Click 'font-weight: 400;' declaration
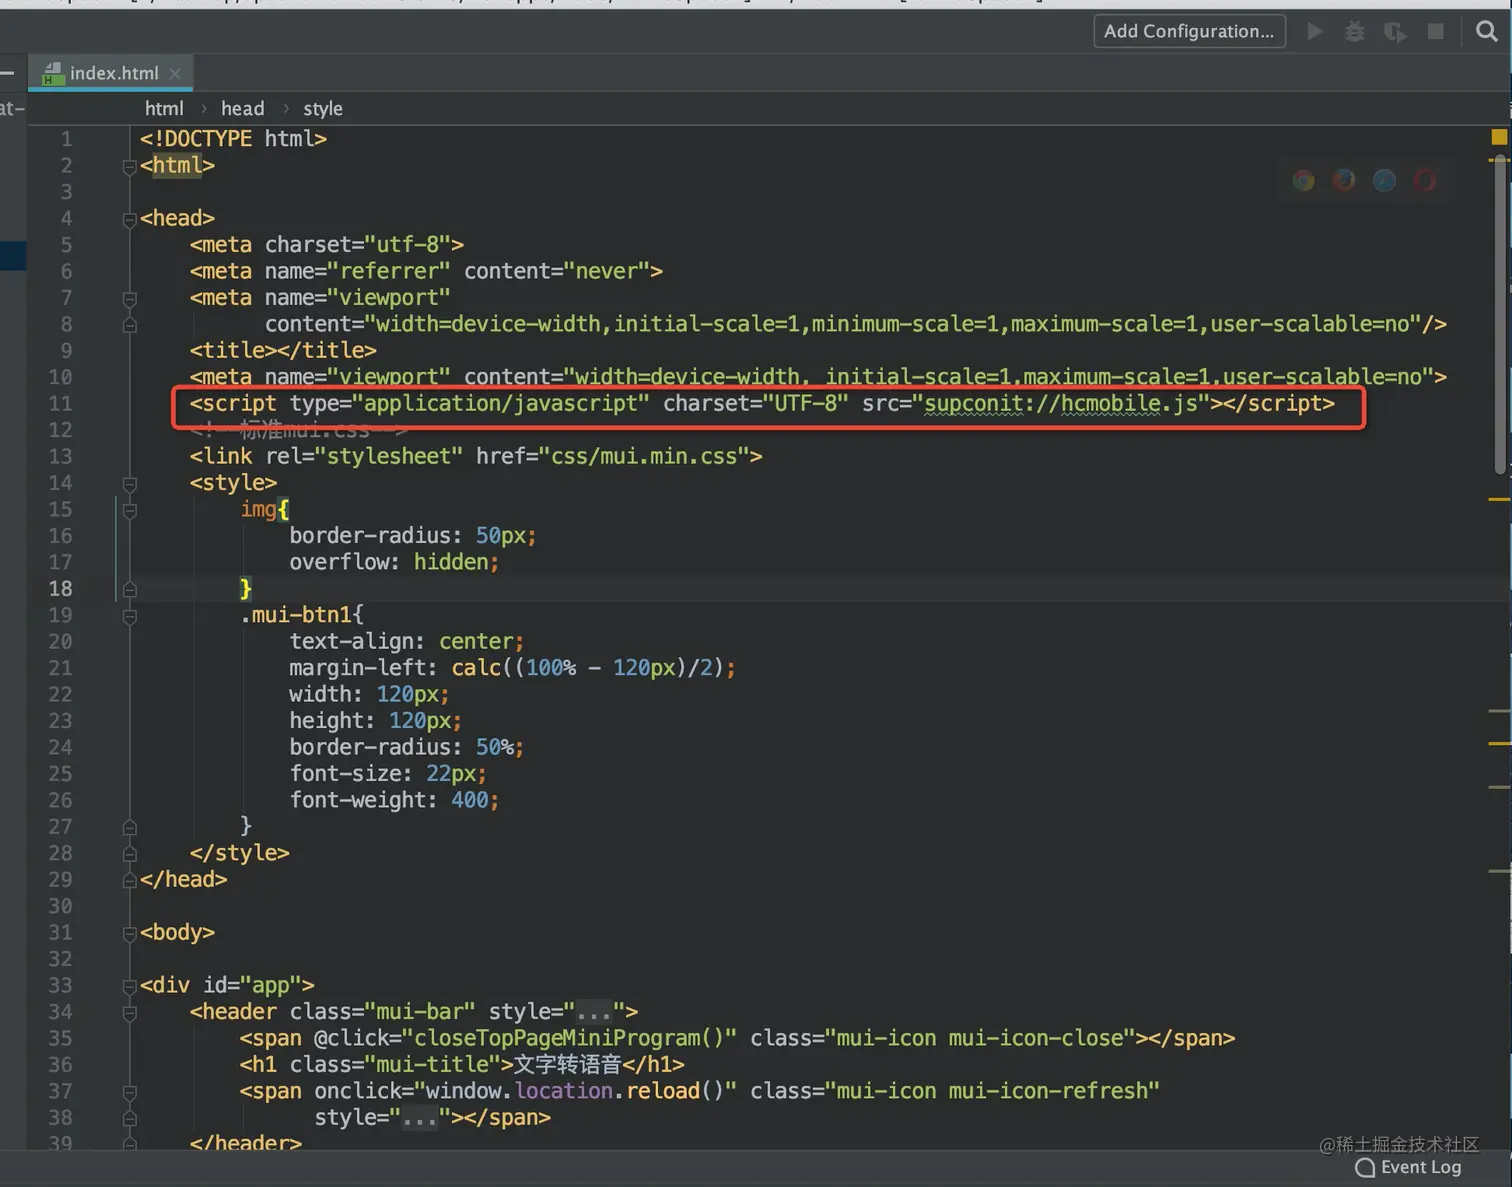Image resolution: width=1512 pixels, height=1187 pixels. point(394,800)
